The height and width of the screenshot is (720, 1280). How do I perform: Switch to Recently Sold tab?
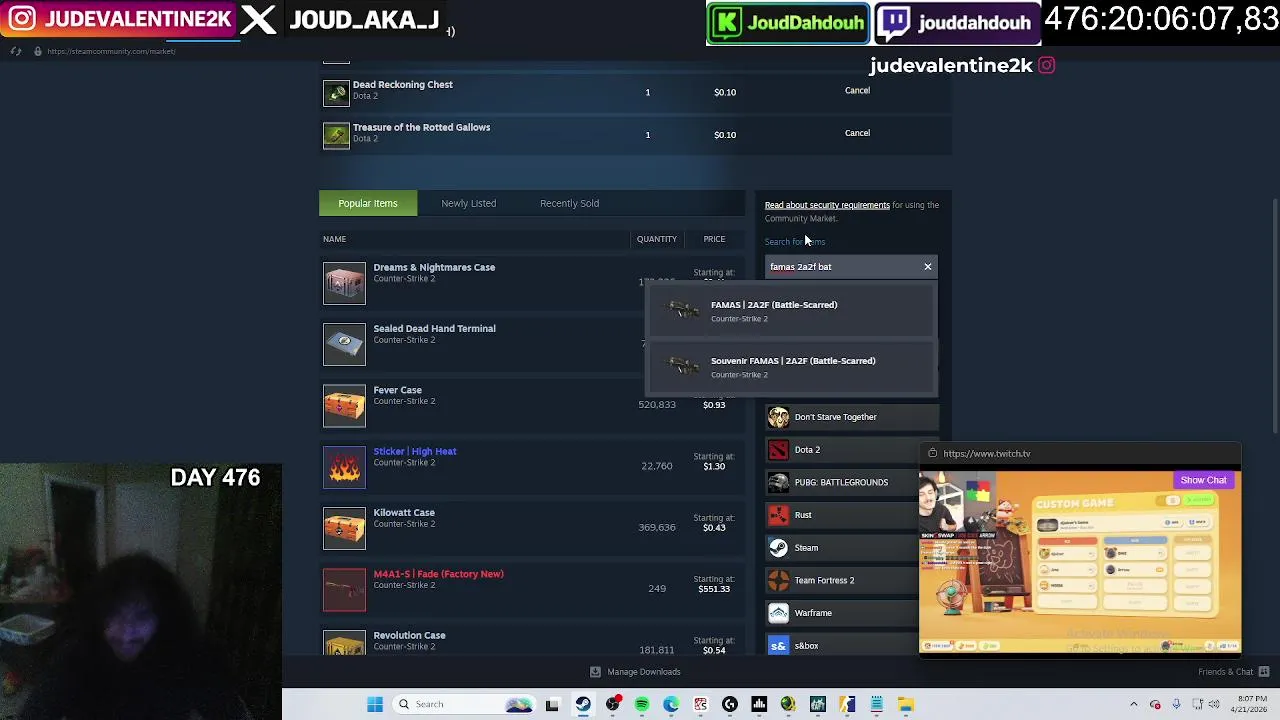(x=569, y=203)
